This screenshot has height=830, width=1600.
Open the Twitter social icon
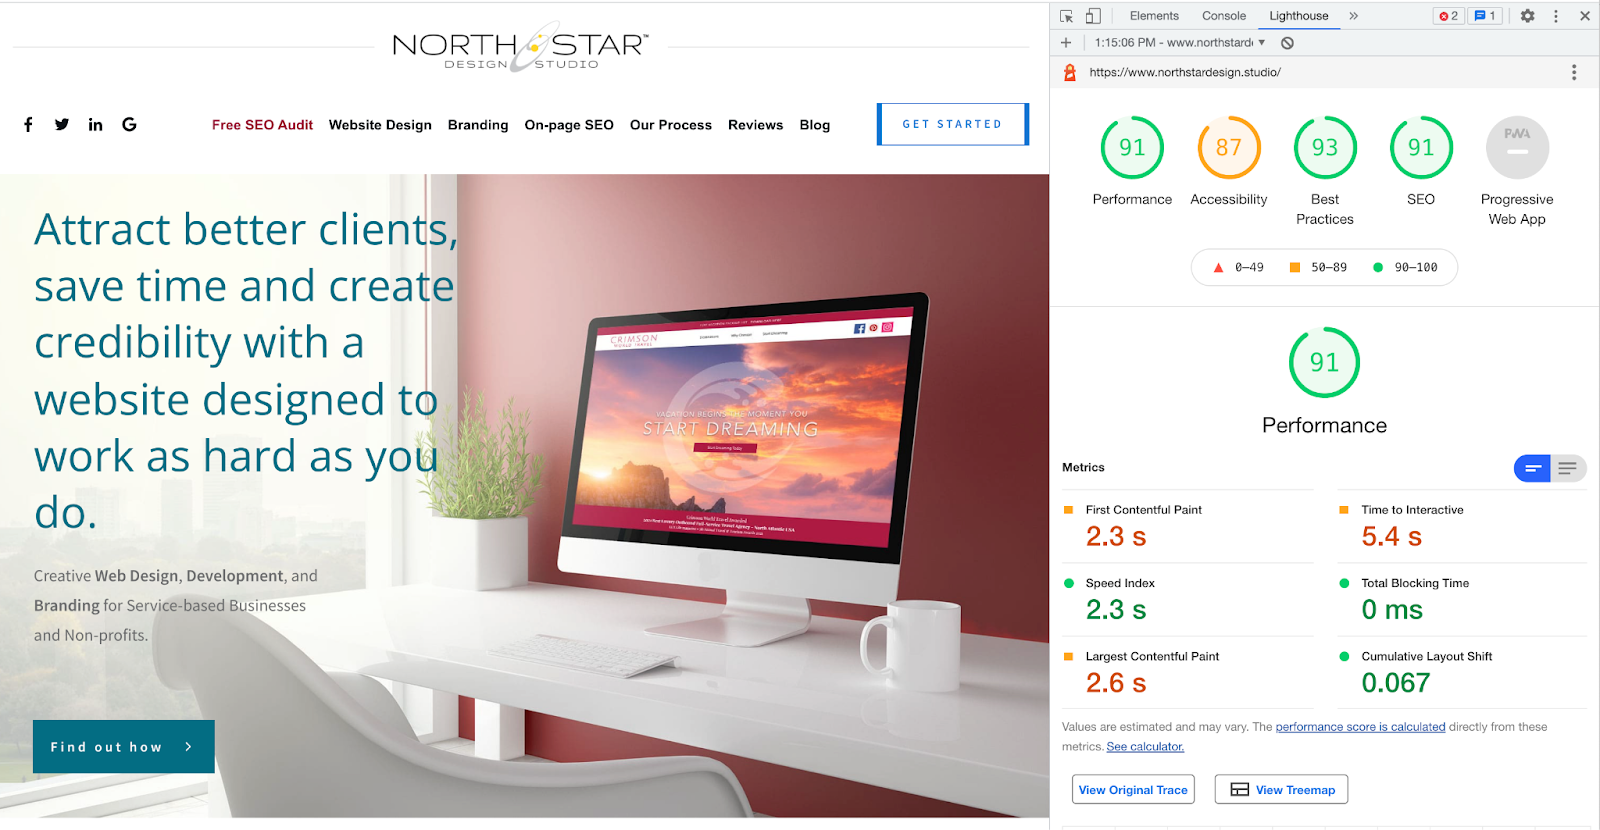(x=62, y=124)
